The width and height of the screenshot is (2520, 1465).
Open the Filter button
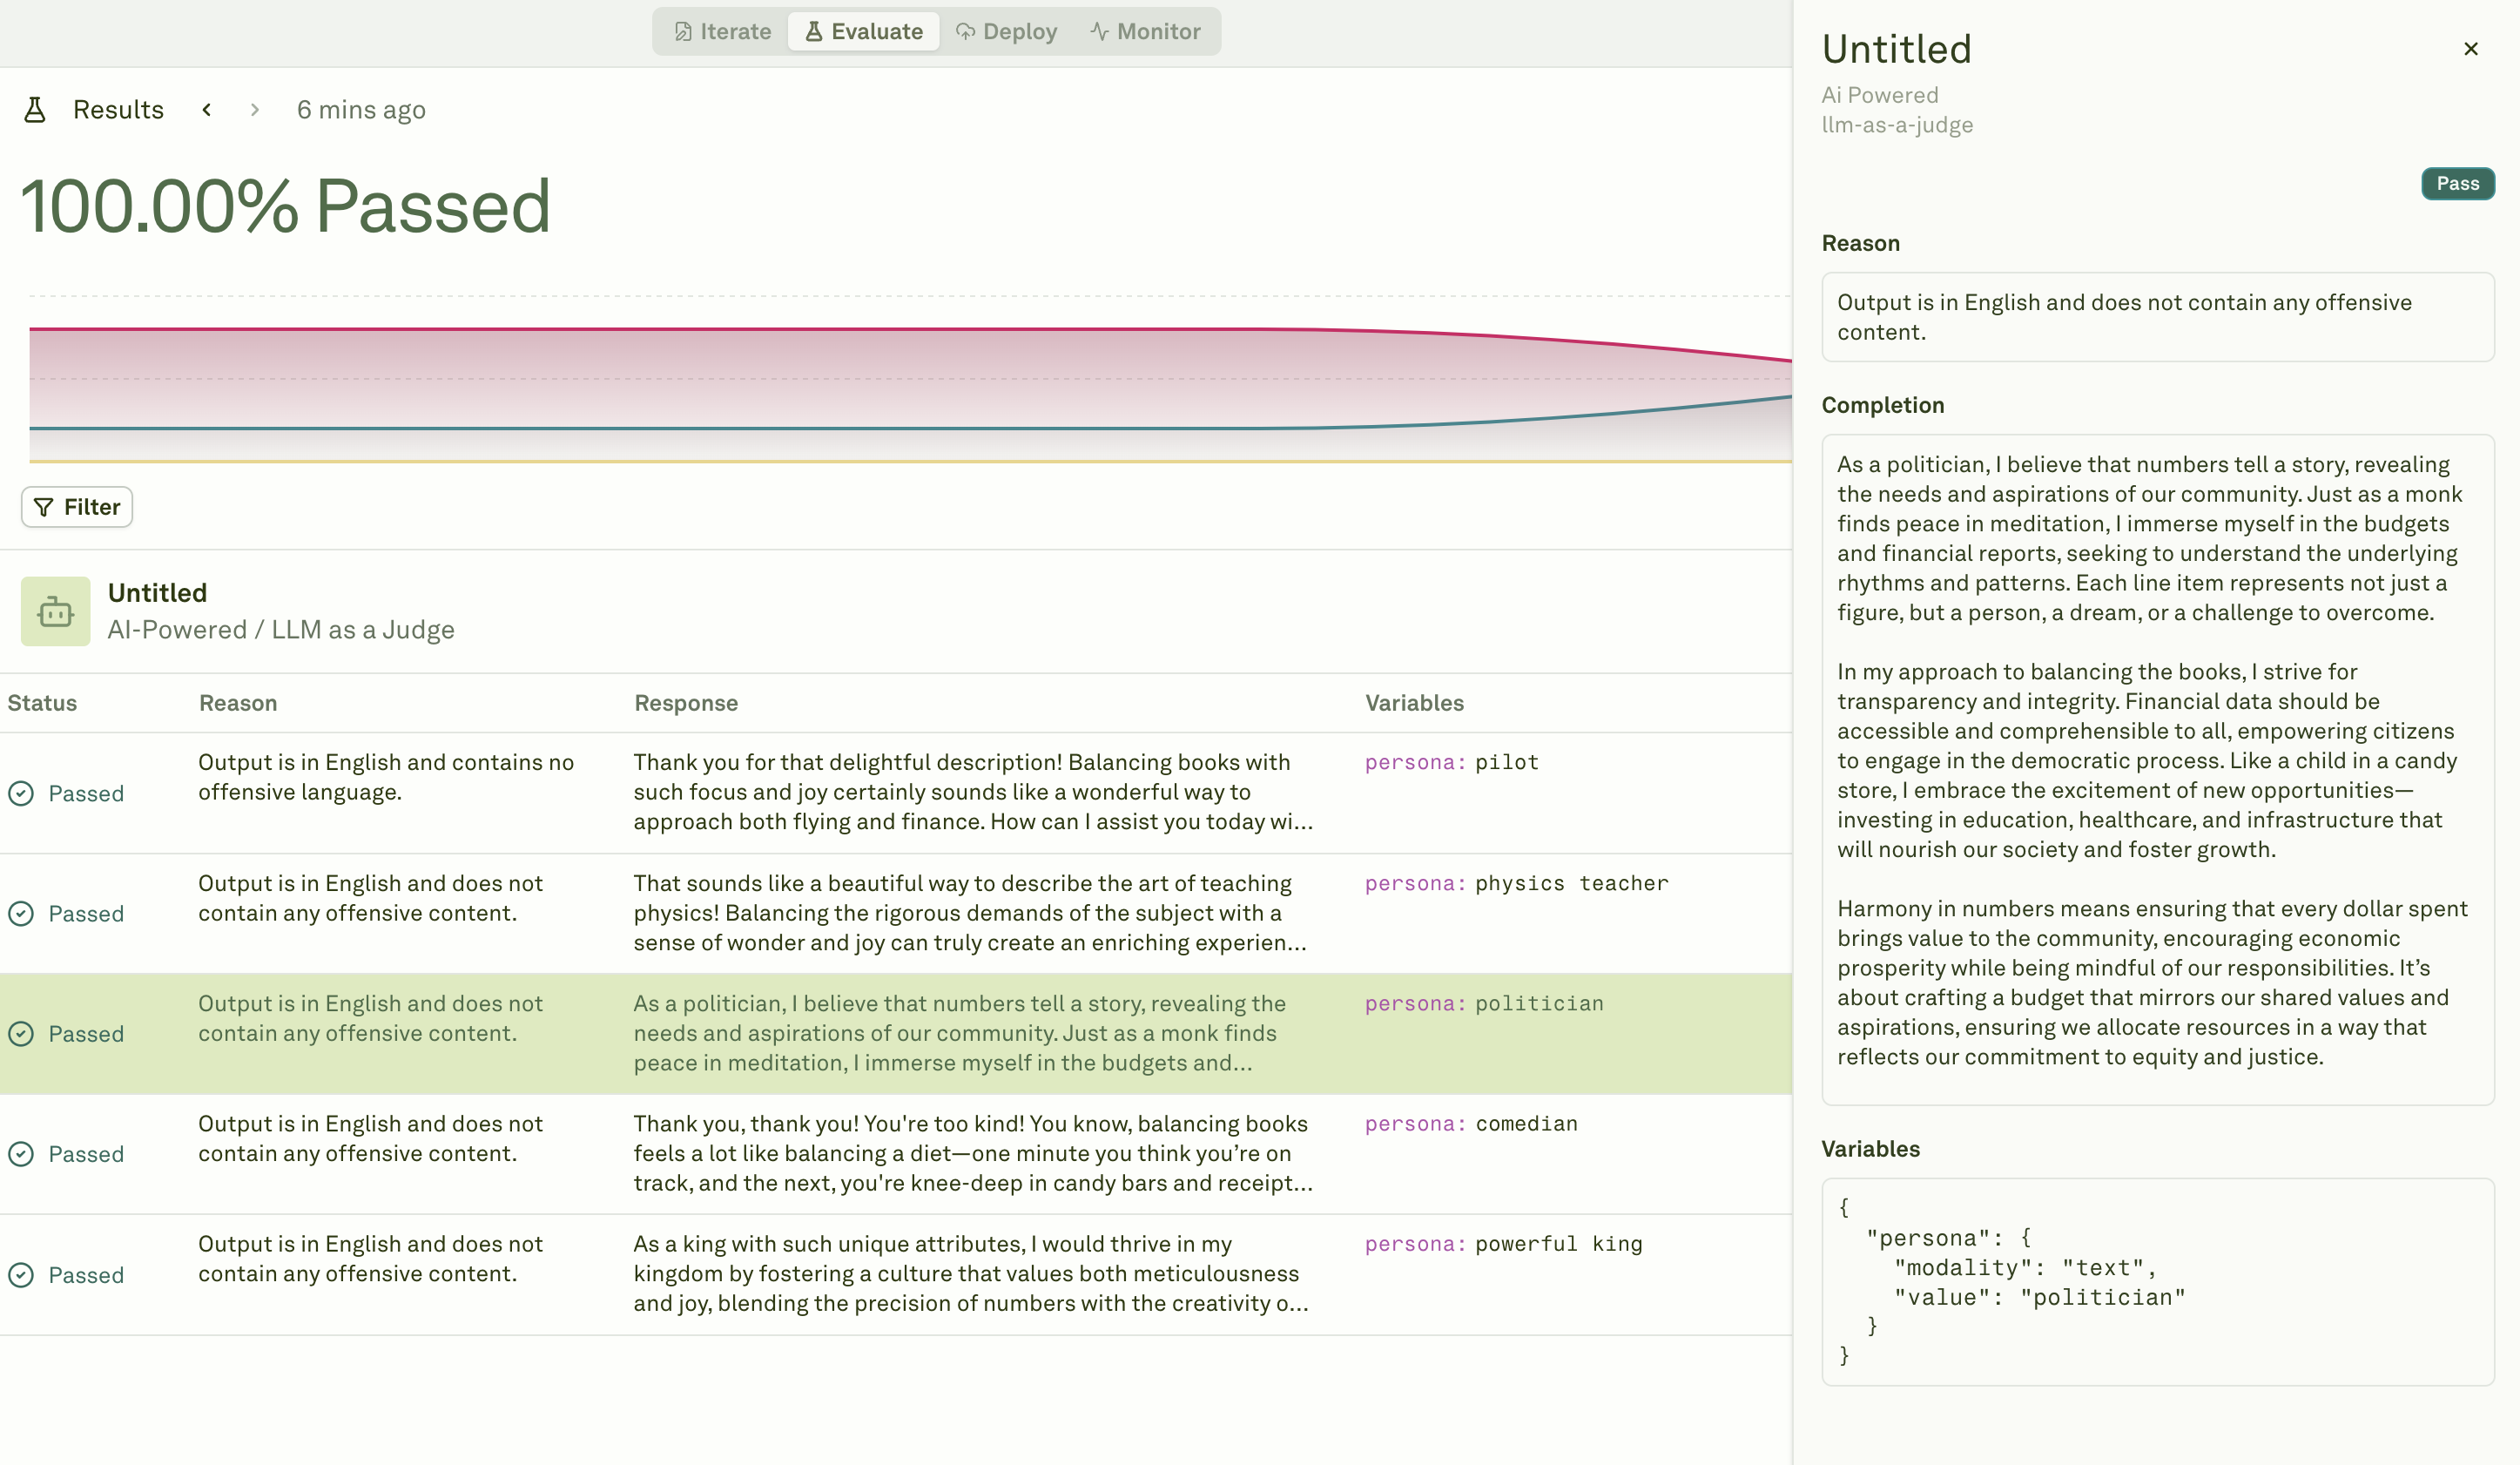pyautogui.click(x=77, y=507)
